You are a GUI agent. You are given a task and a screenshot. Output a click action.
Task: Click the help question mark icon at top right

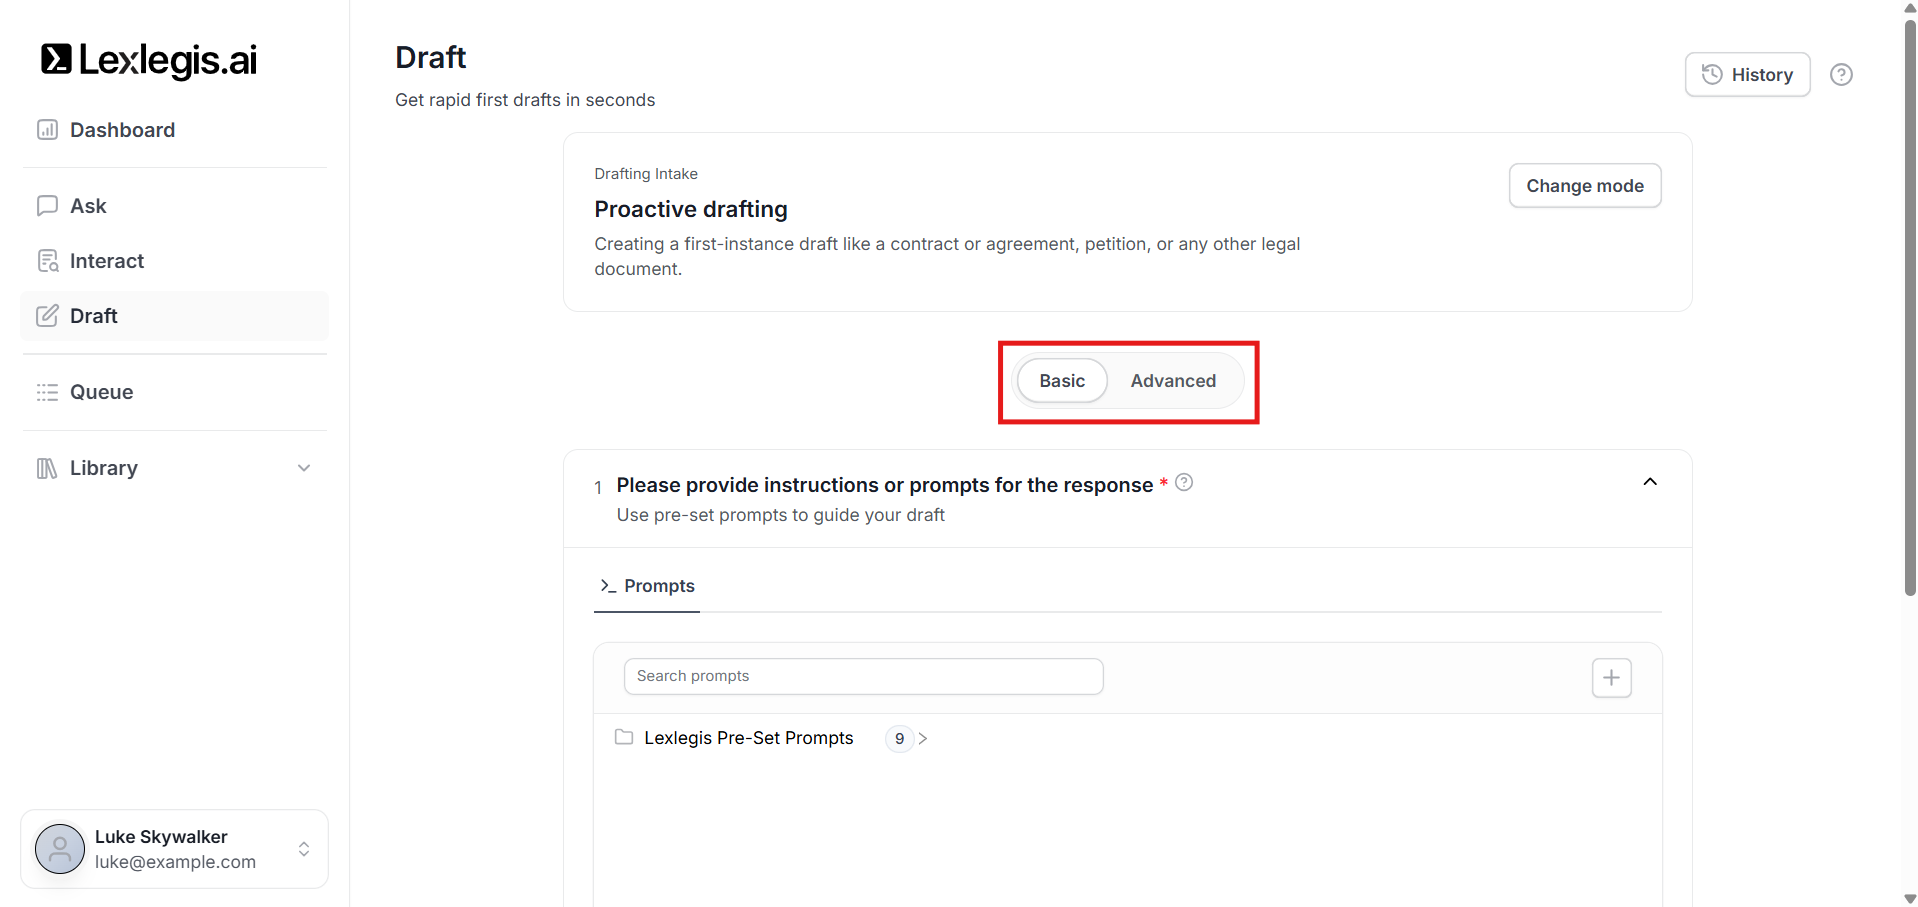point(1841,75)
